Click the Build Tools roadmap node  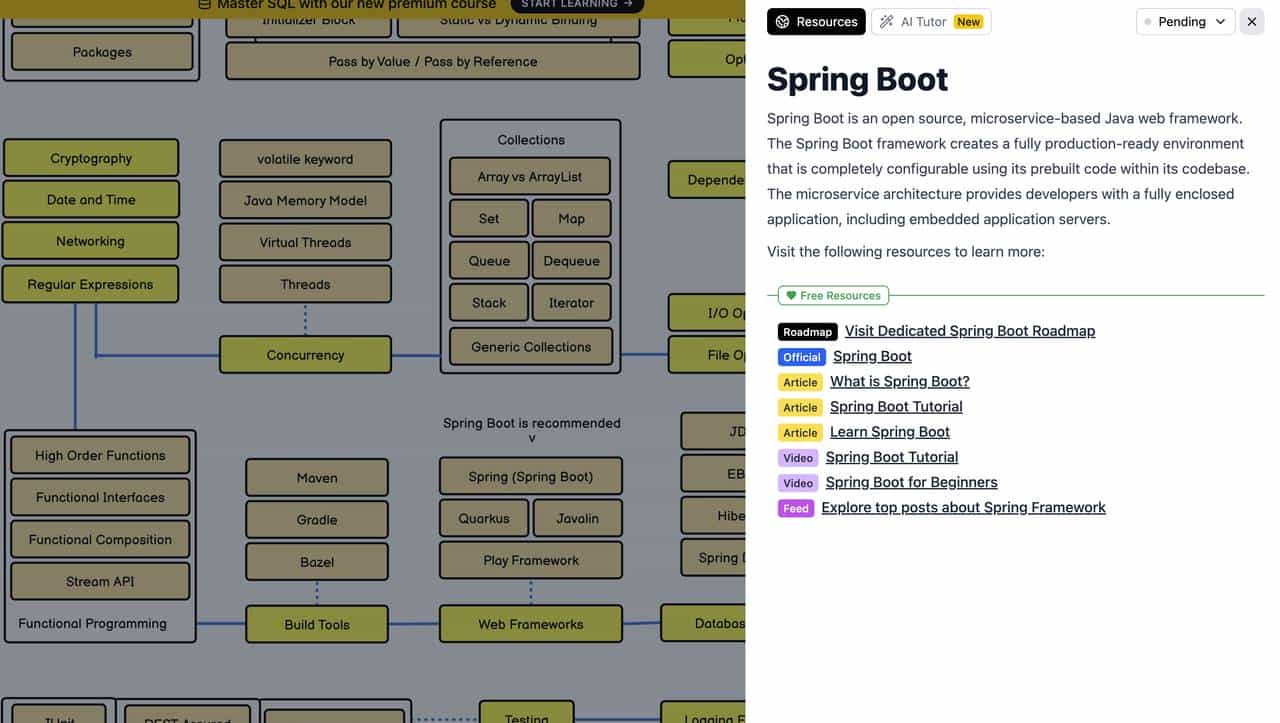click(x=317, y=624)
